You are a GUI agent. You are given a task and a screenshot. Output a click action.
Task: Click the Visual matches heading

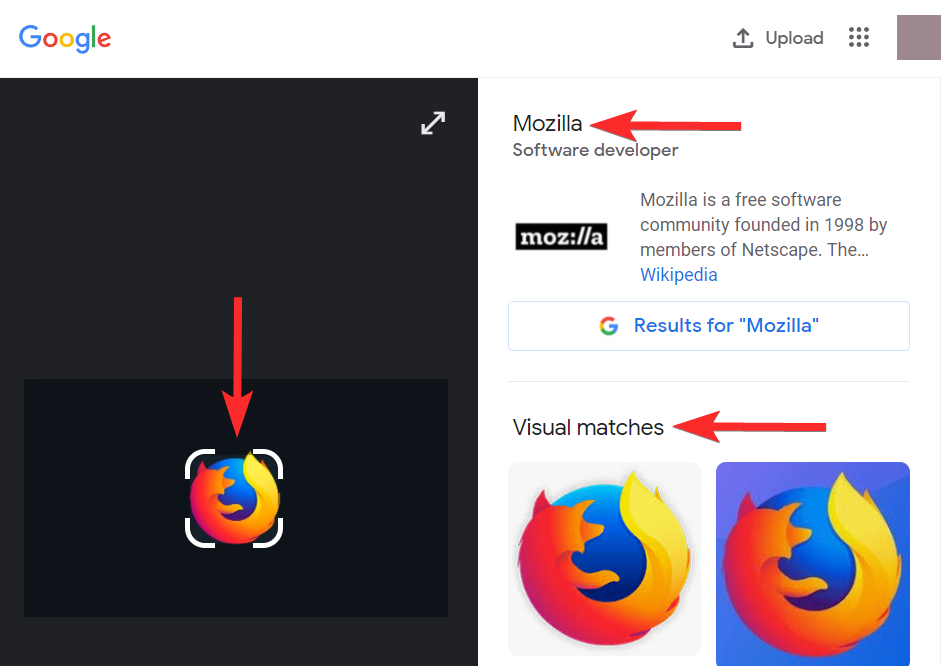(x=588, y=427)
